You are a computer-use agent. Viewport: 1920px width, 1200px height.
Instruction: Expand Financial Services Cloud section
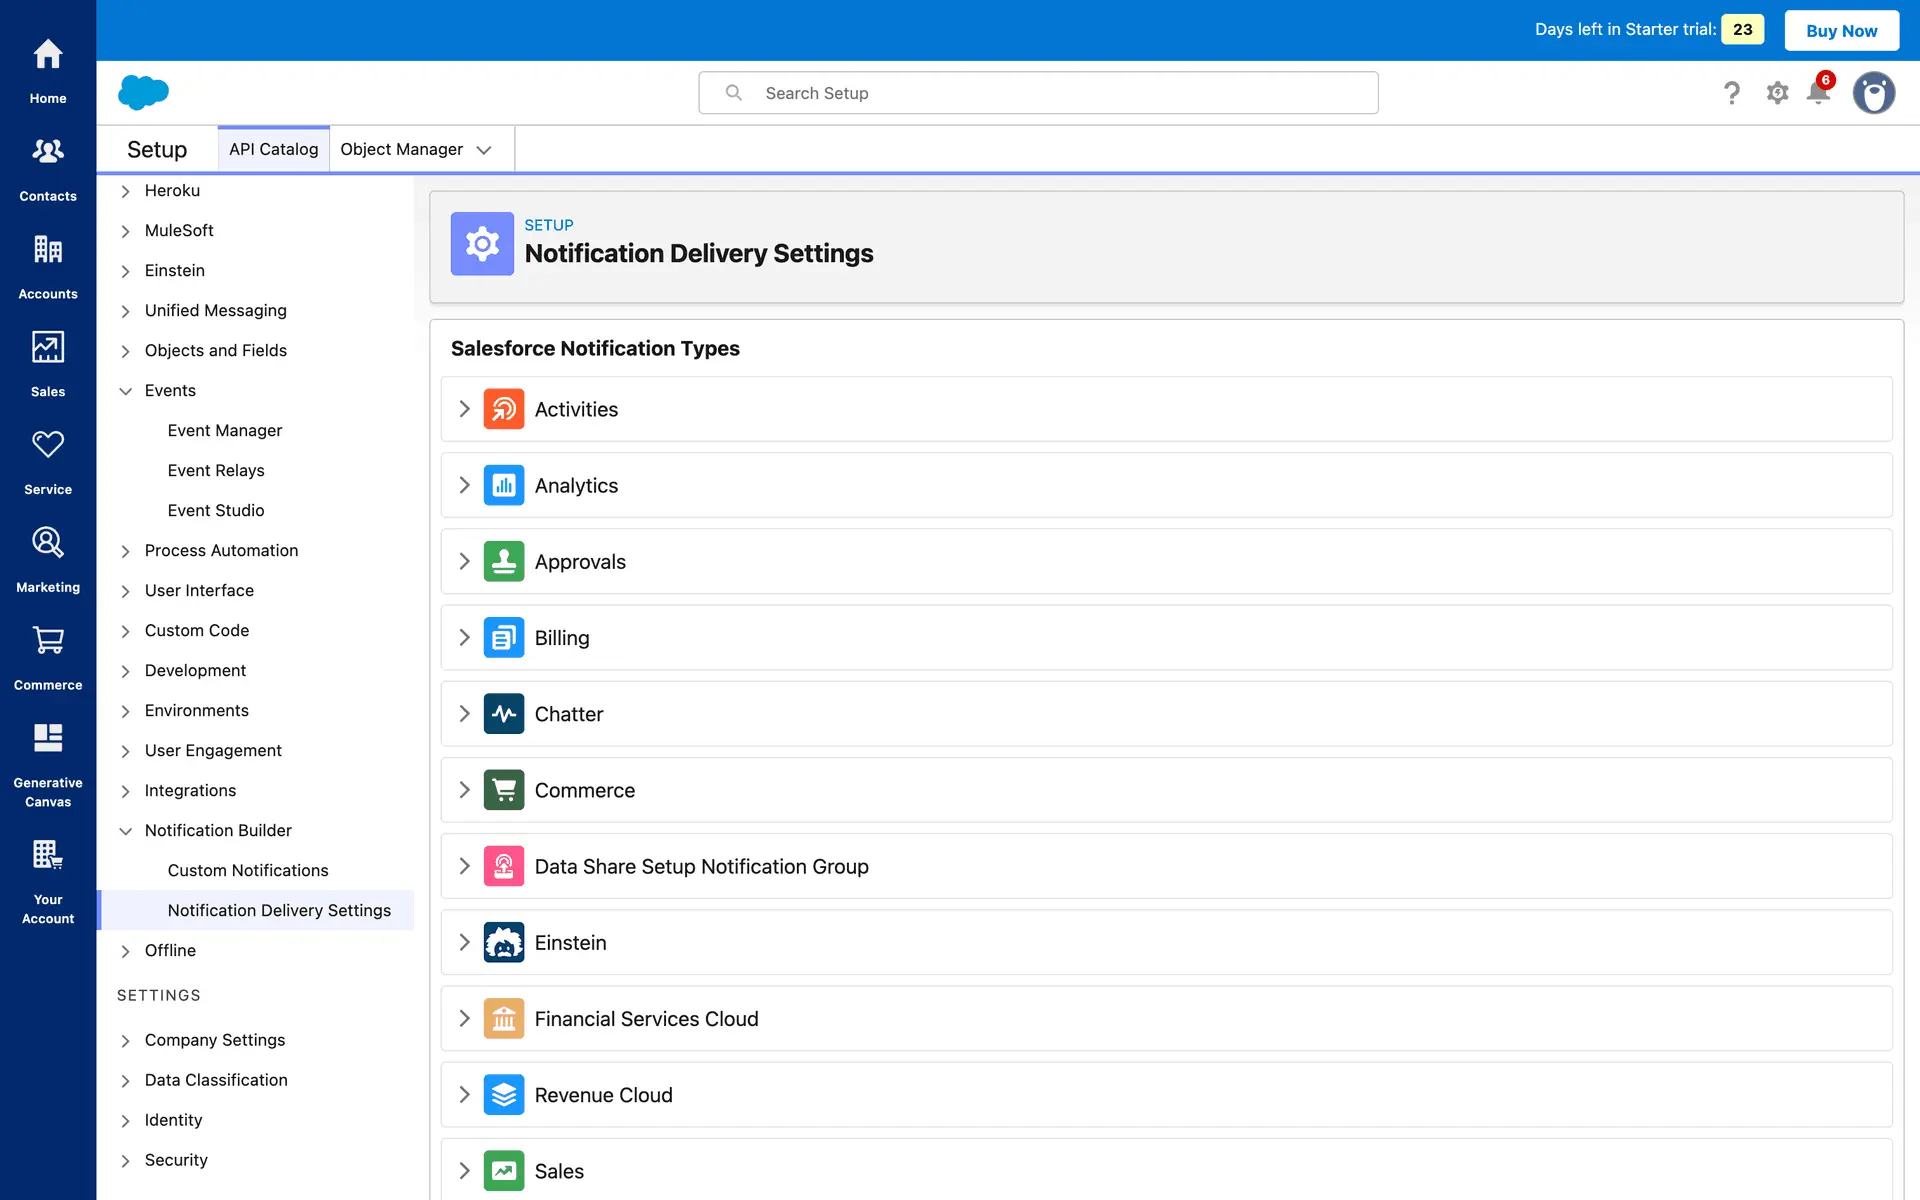coord(464,1018)
